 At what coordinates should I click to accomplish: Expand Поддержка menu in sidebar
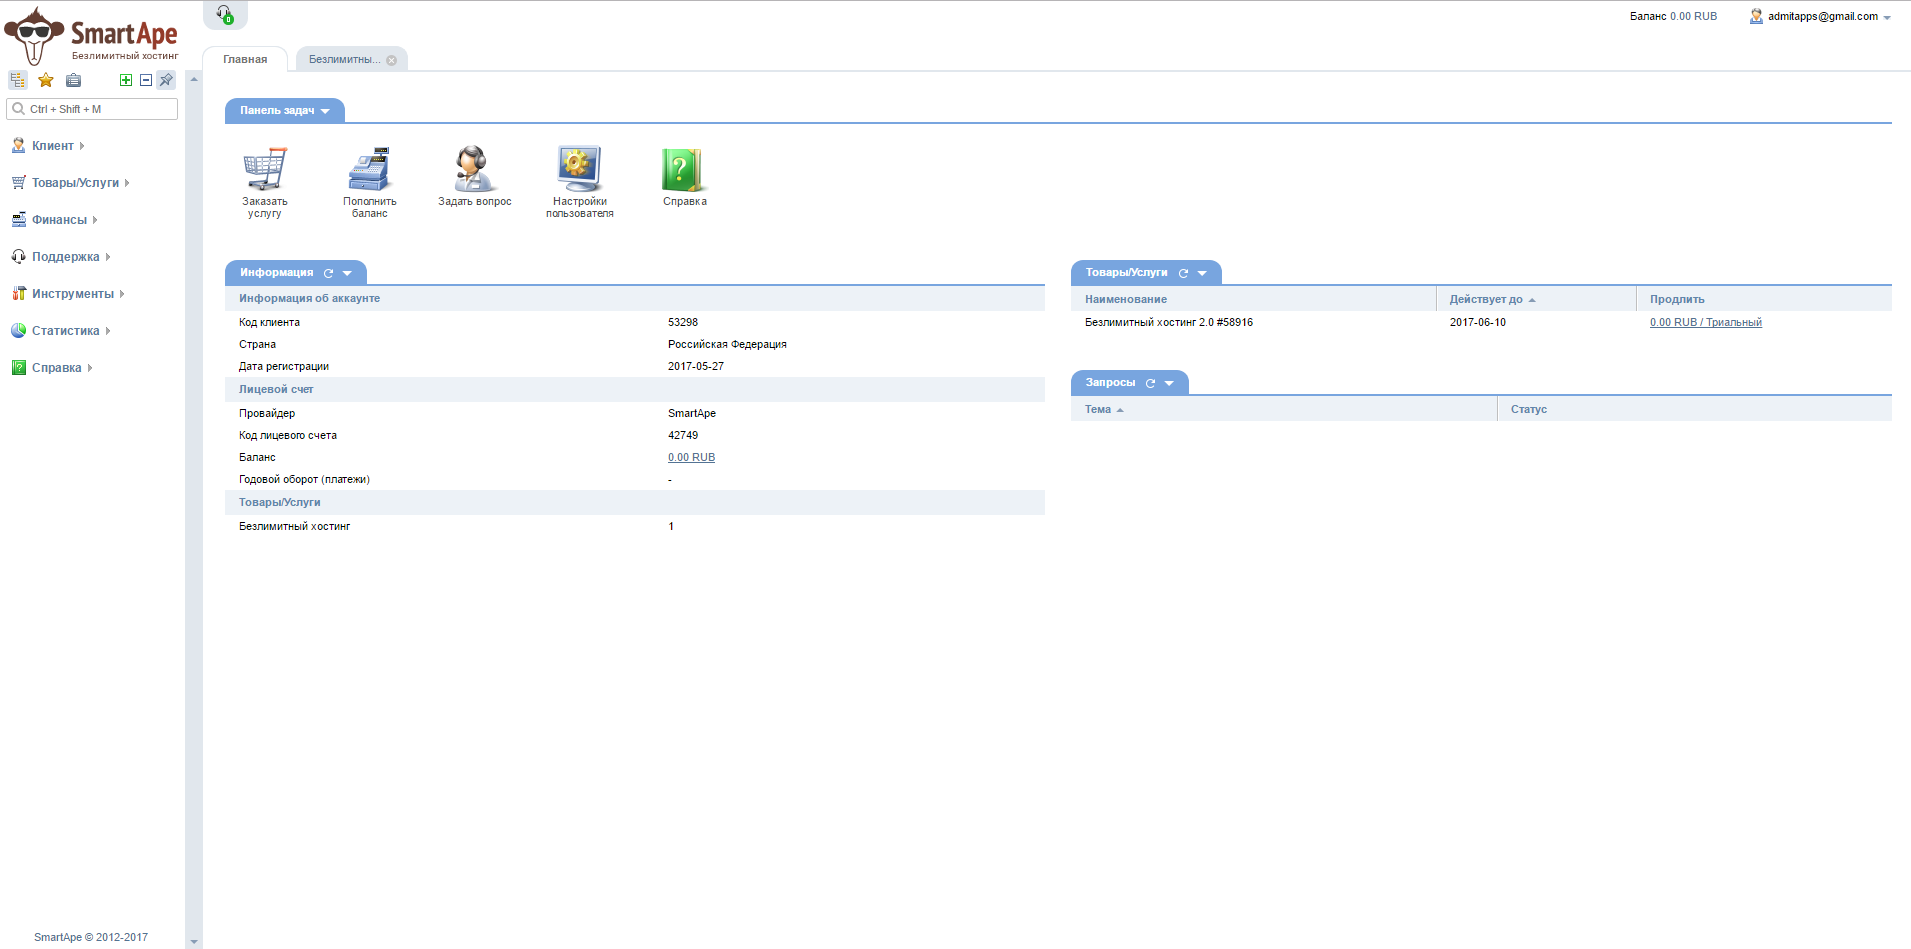point(60,257)
